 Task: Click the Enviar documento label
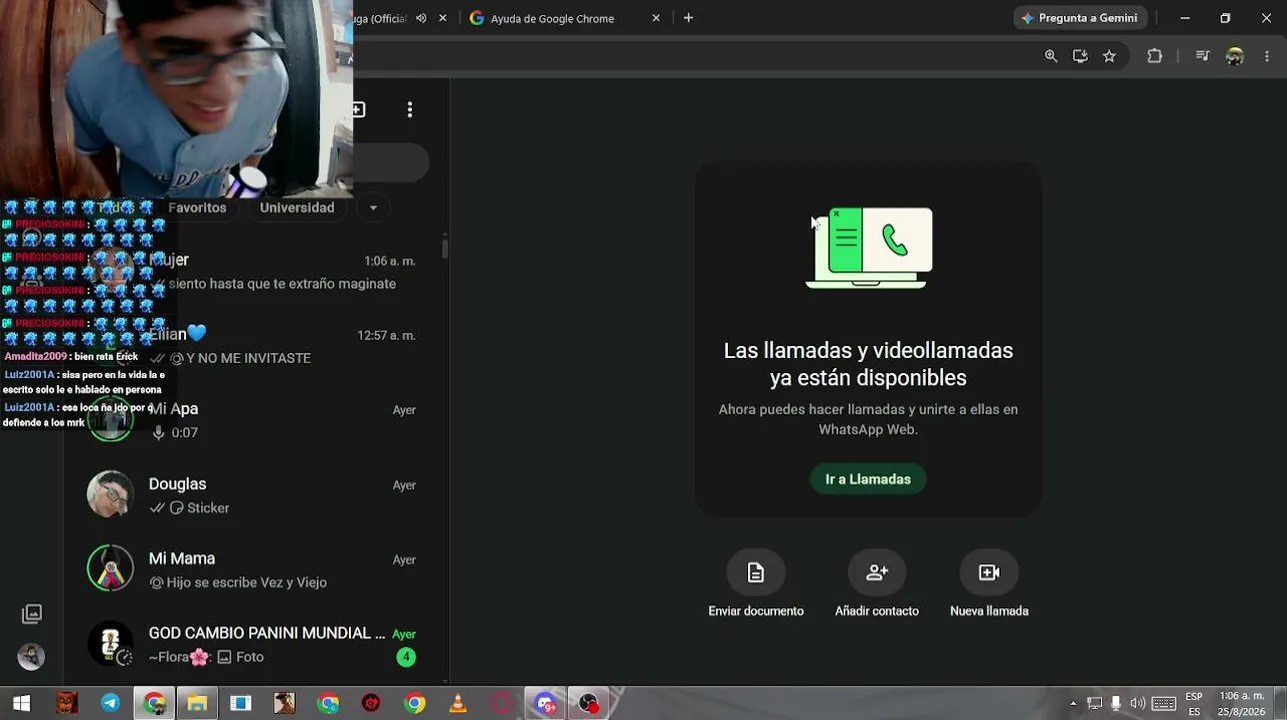click(756, 611)
